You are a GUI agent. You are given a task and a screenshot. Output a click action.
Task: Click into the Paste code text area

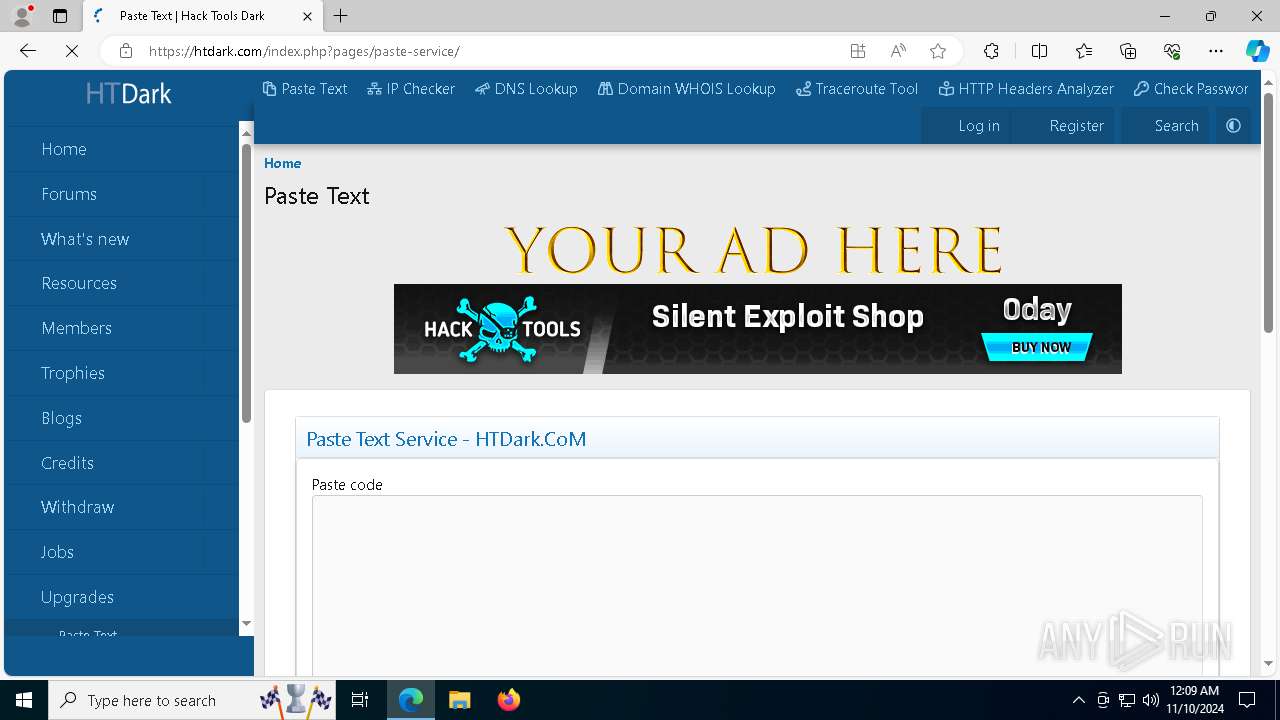757,585
